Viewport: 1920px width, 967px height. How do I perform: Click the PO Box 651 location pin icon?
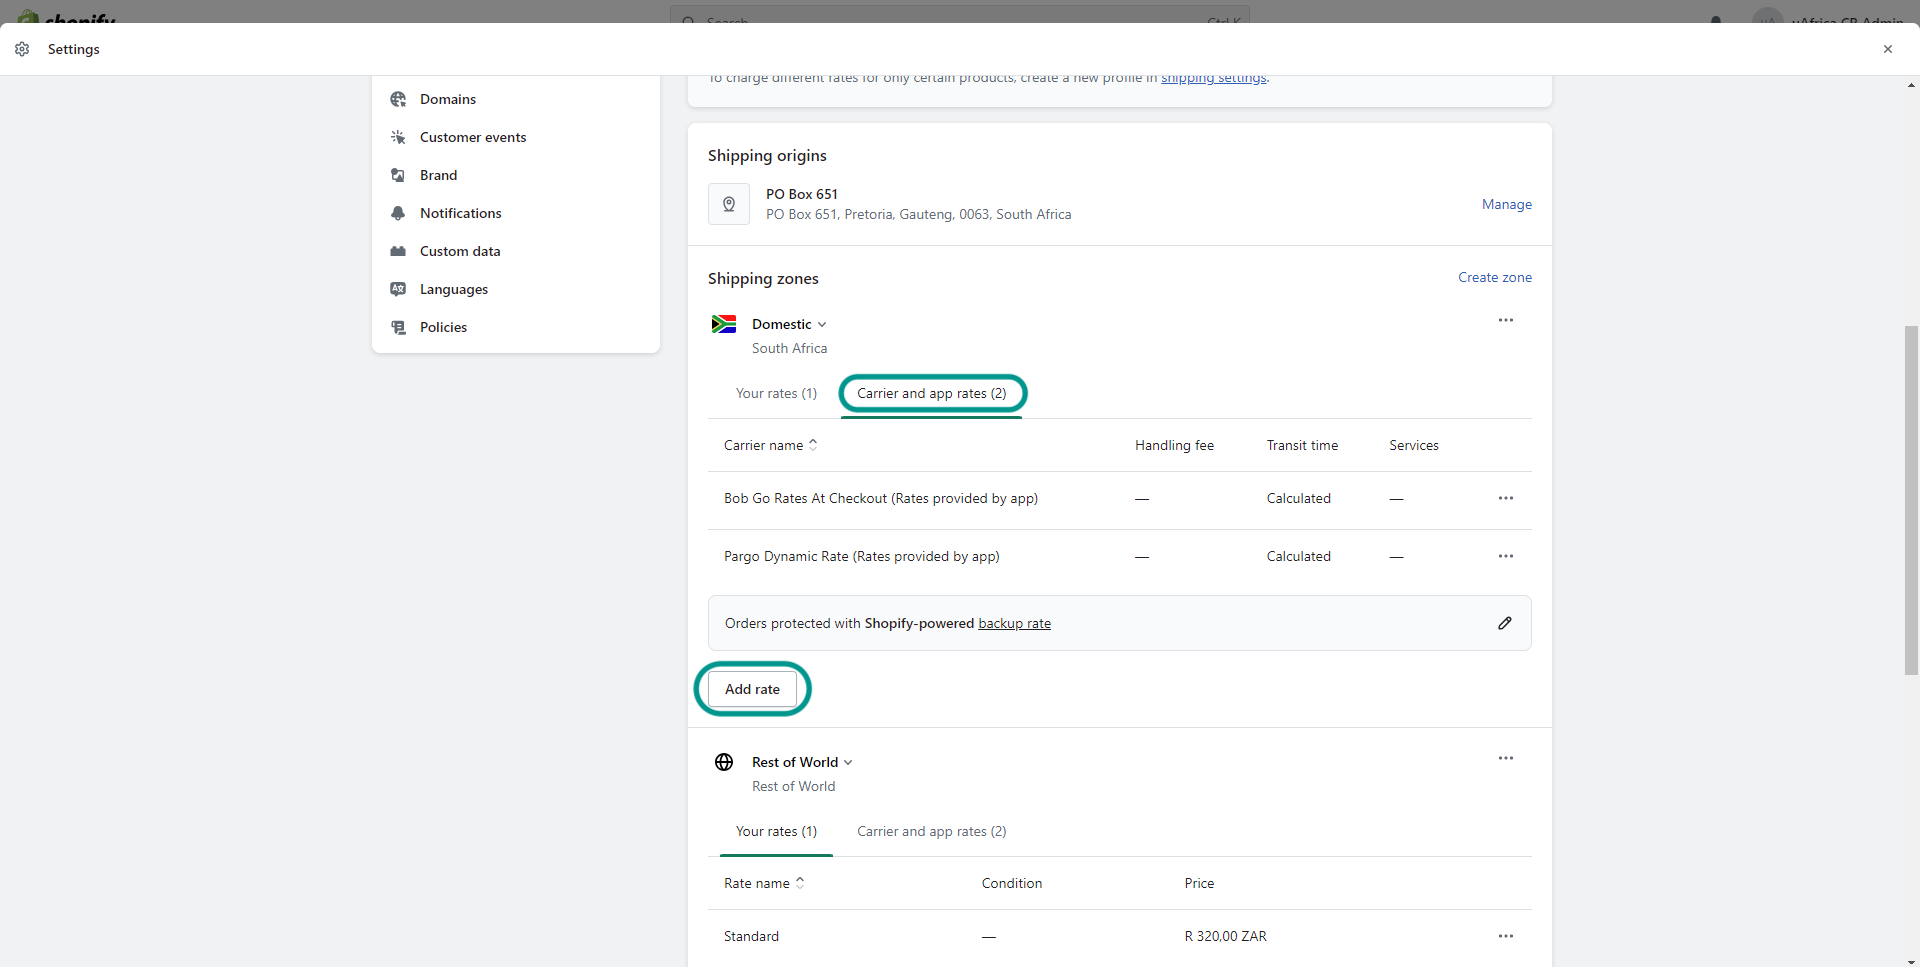click(729, 204)
